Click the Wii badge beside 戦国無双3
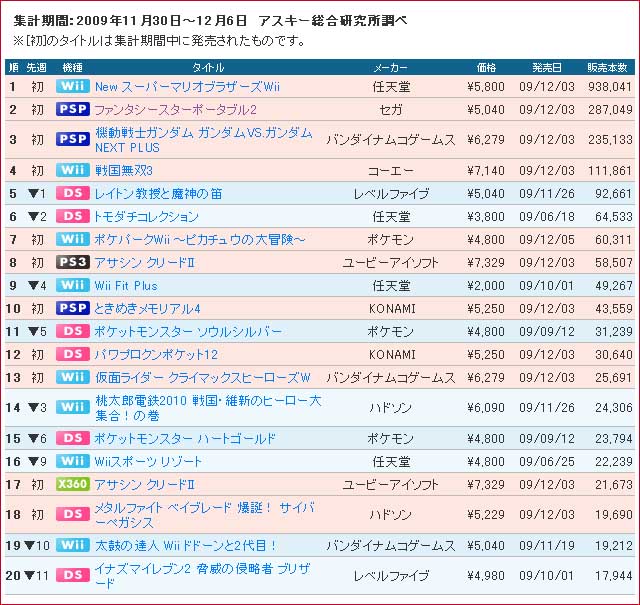640x605 pixels. coord(73,170)
